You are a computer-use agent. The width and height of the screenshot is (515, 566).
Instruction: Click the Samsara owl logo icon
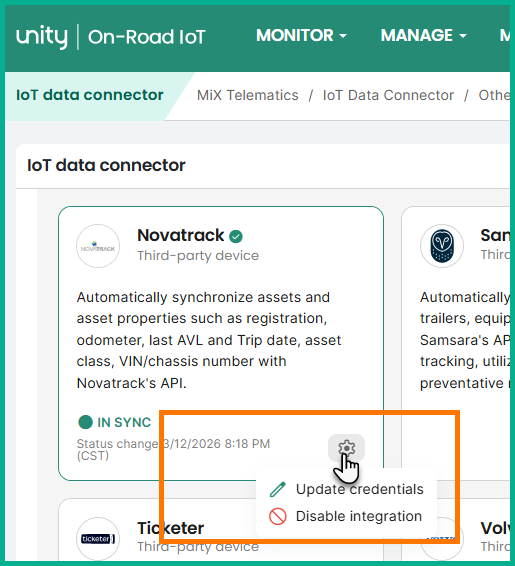(x=442, y=246)
